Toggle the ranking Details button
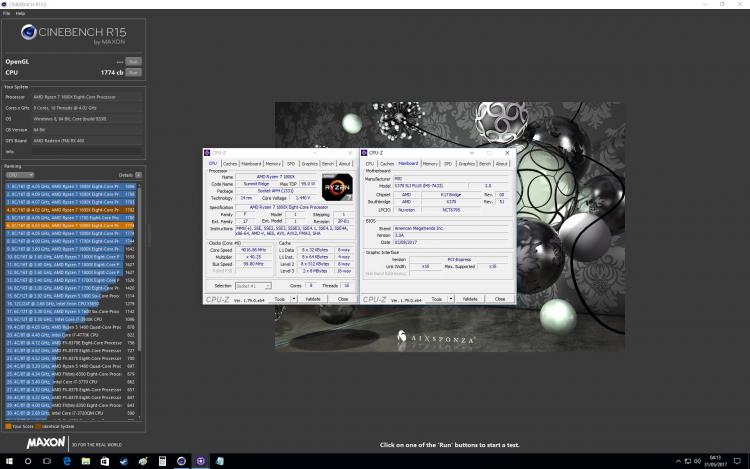The image size is (750, 469). [x=138, y=175]
